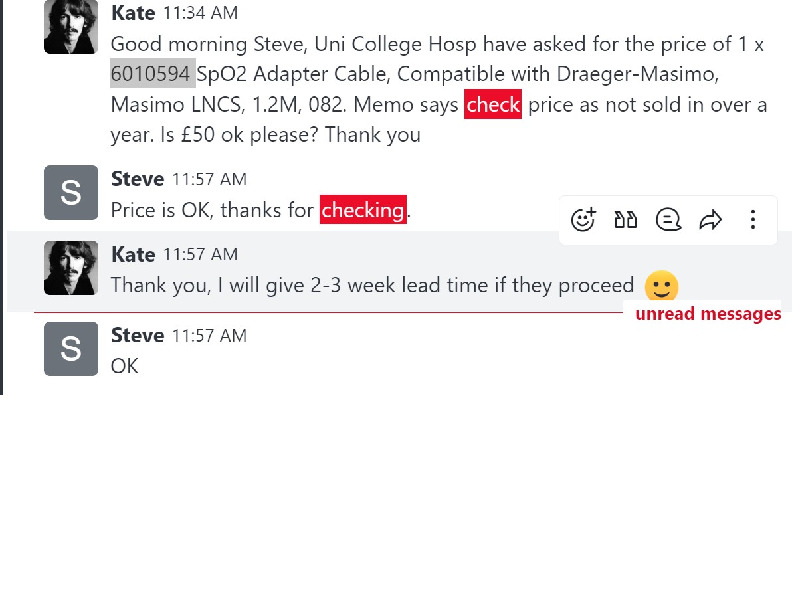Click Kate's name on the 'Thank you' message
This screenshot has width=792, height=612.
coord(133,255)
